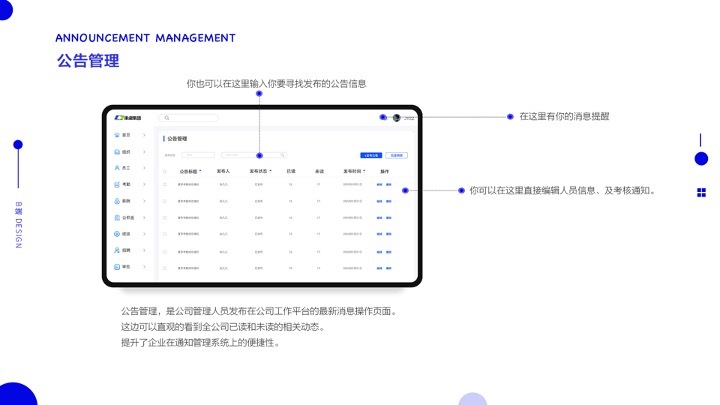This screenshot has height=405, width=720.
Task: Tick the checkbox in fourth table row
Action: [x=165, y=234]
